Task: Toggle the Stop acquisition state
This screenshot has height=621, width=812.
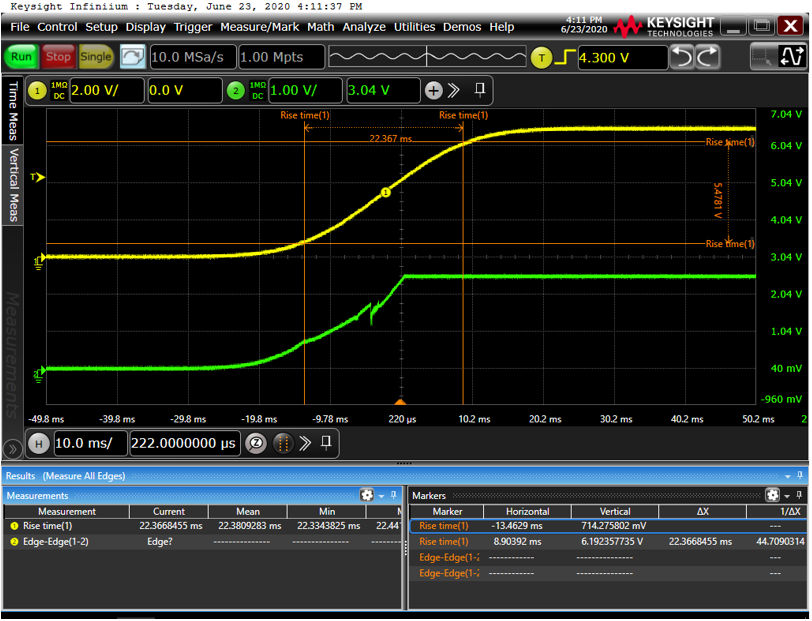Action: 58,57
